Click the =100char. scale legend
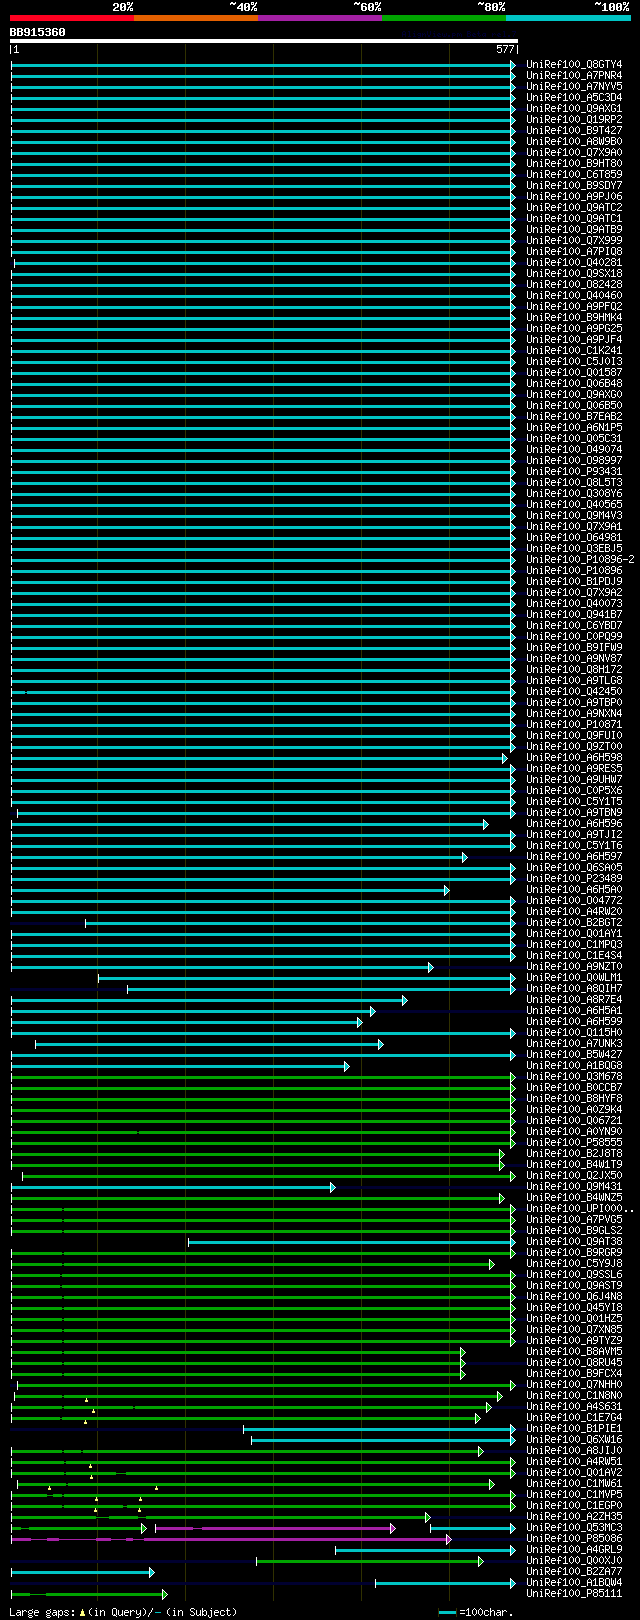Image resolution: width=640 pixels, height=1620 pixels. click(x=476, y=1612)
